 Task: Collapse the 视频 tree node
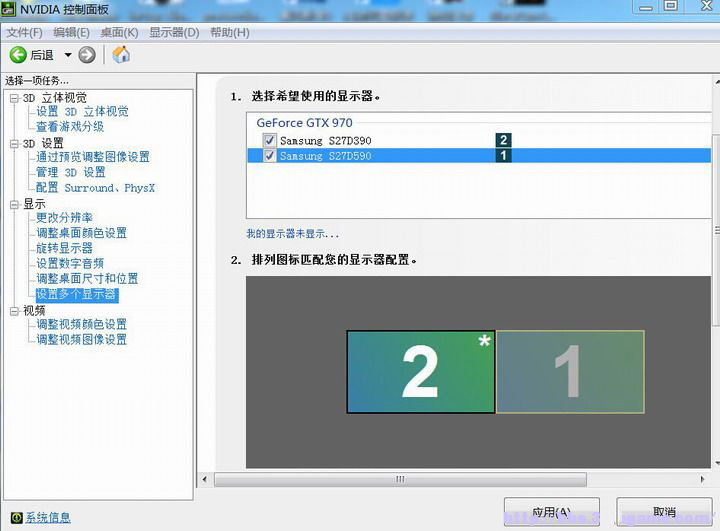click(x=15, y=311)
